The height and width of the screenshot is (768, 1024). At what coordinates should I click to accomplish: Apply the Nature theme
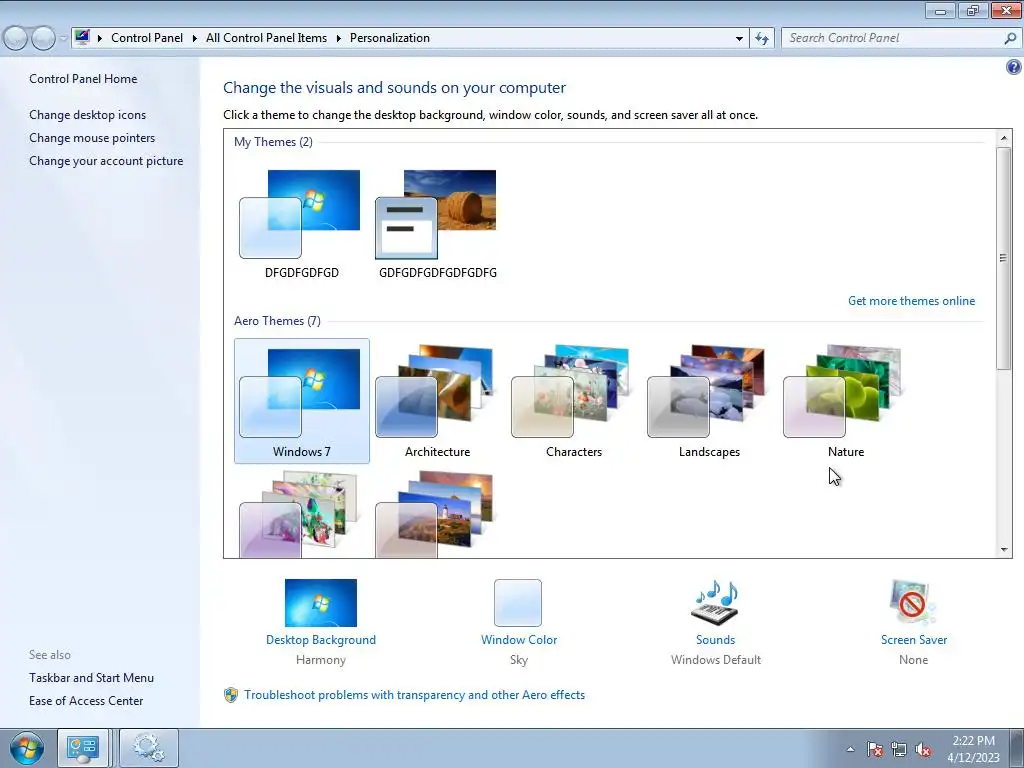coord(845,400)
